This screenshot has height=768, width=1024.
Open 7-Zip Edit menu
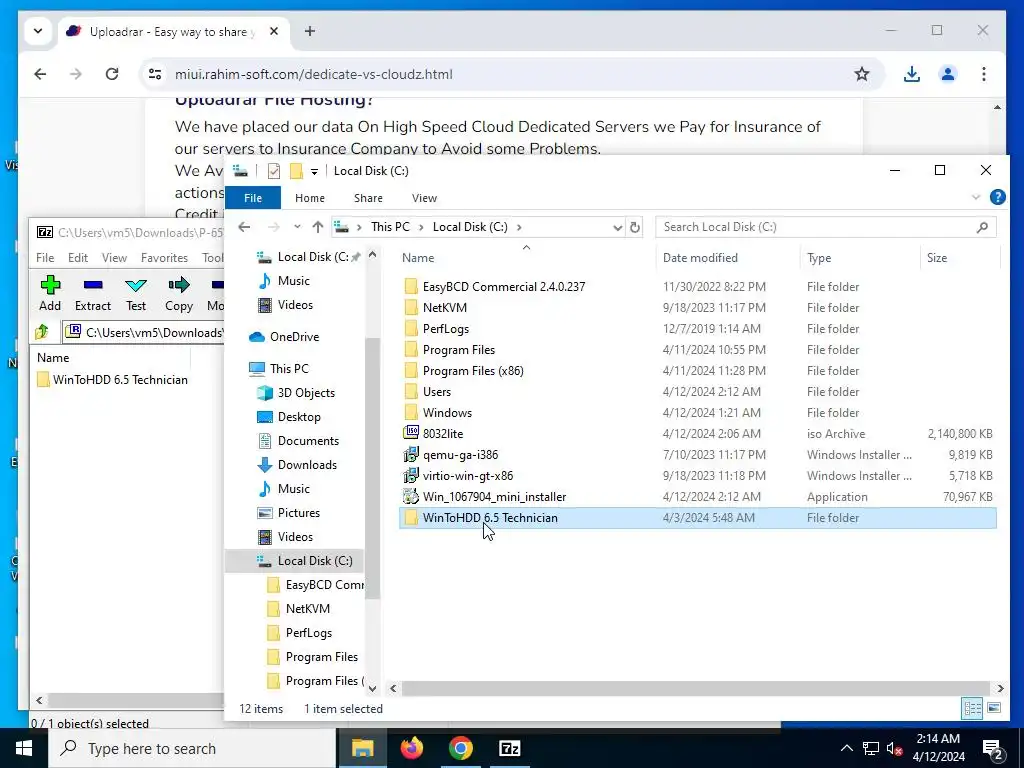tap(78, 258)
